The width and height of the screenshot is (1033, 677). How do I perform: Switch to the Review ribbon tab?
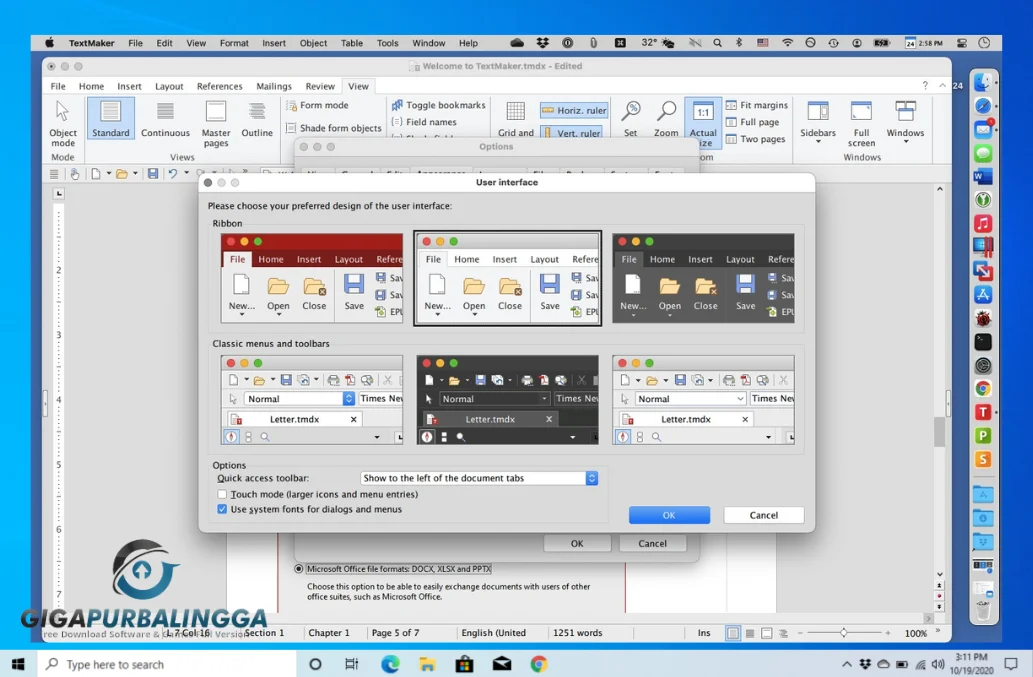click(x=320, y=86)
